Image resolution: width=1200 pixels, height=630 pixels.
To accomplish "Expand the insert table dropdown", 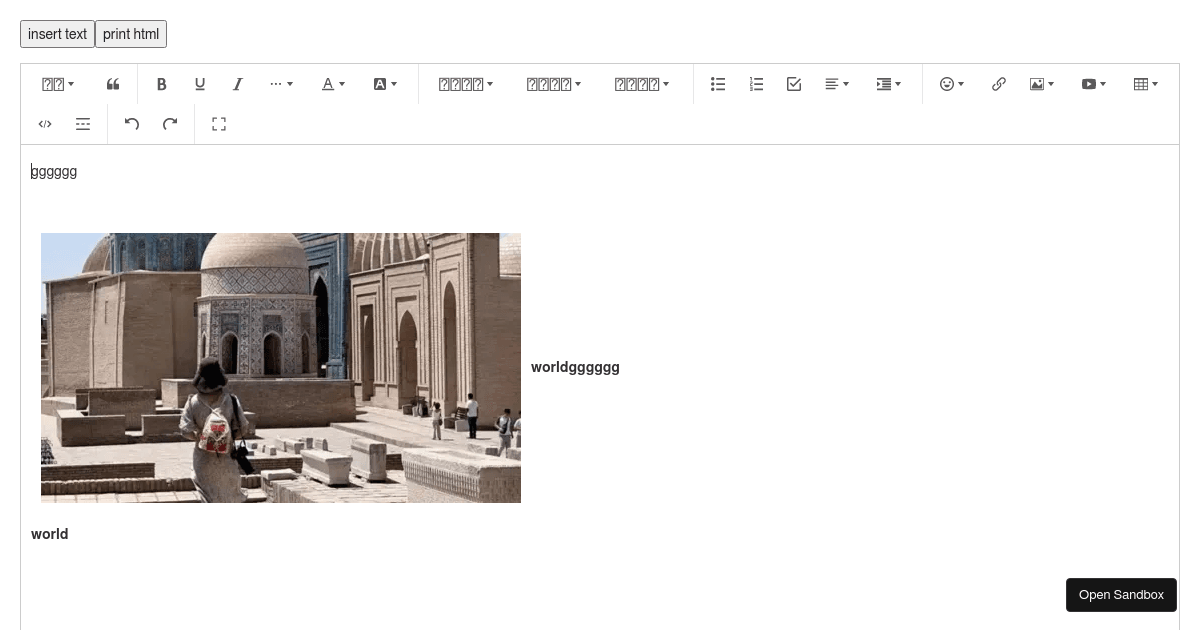I will [1146, 84].
